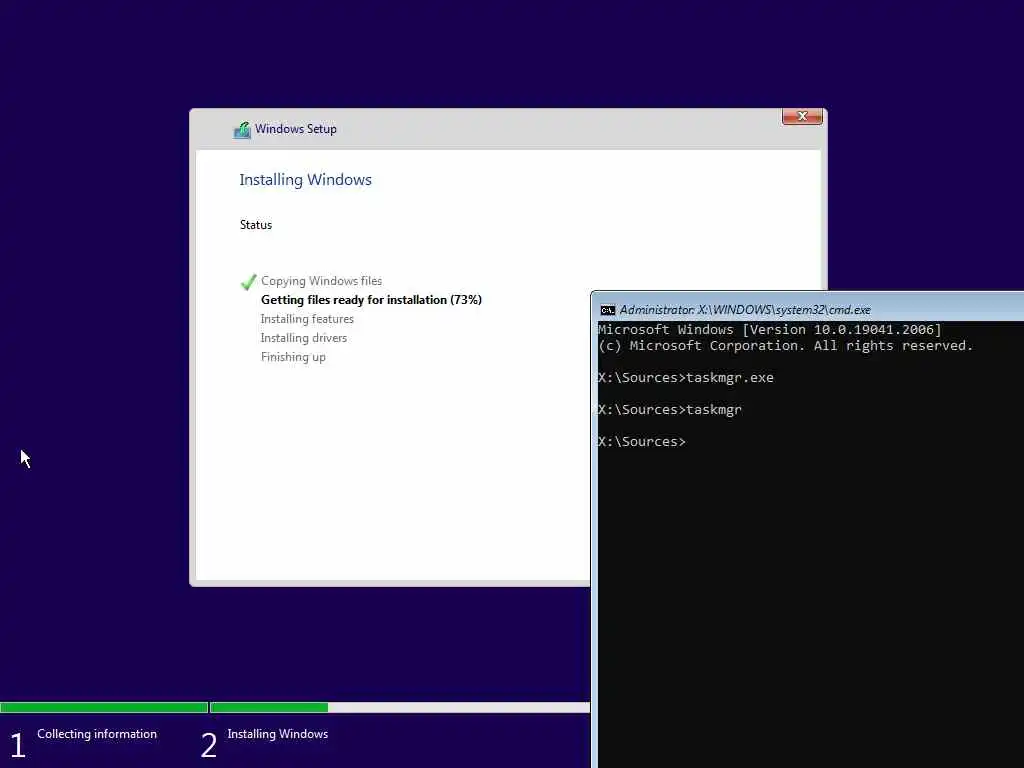Click the 'Installing features' status line
Image resolution: width=1024 pixels, height=768 pixels.
[307, 319]
